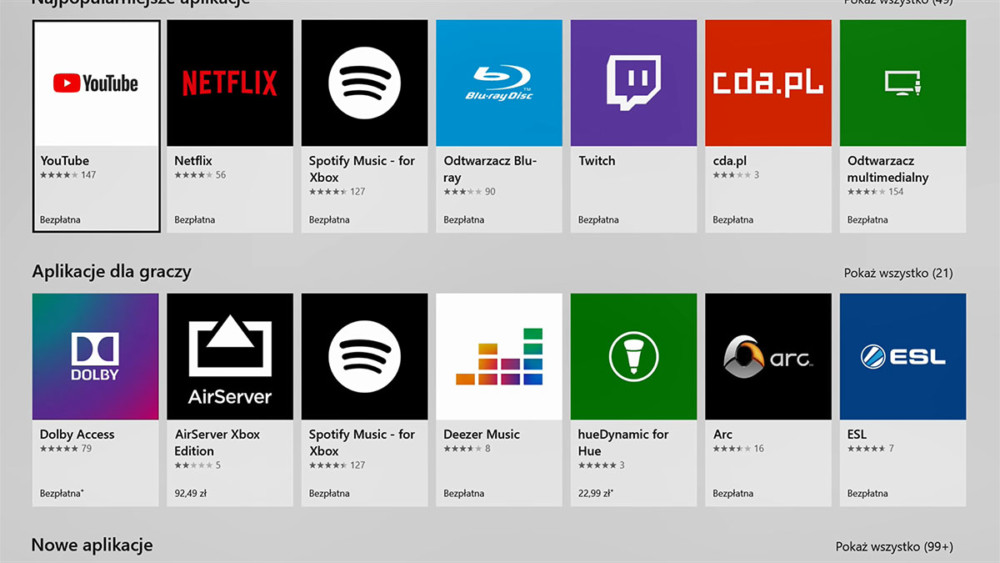This screenshot has width=1000, height=563.
Task: Click the 'cda.pl' title text
Action: click(730, 161)
